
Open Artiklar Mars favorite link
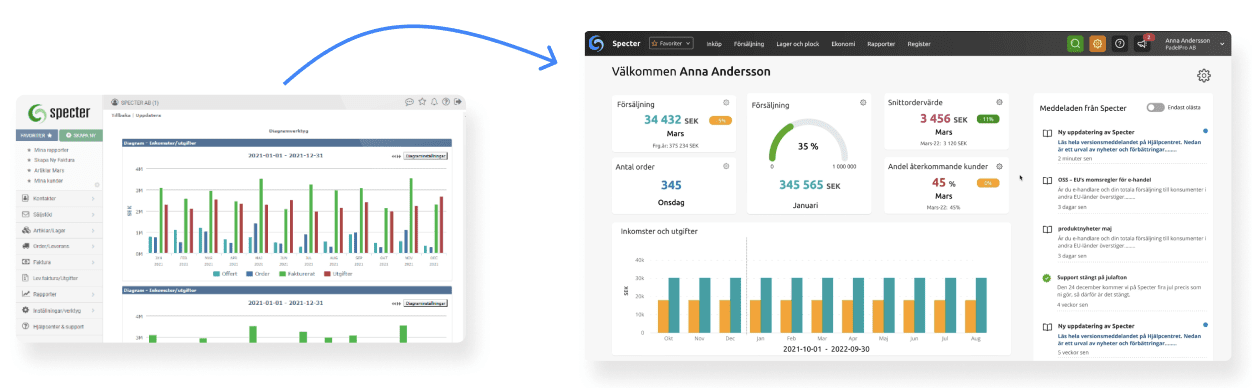pos(49,170)
